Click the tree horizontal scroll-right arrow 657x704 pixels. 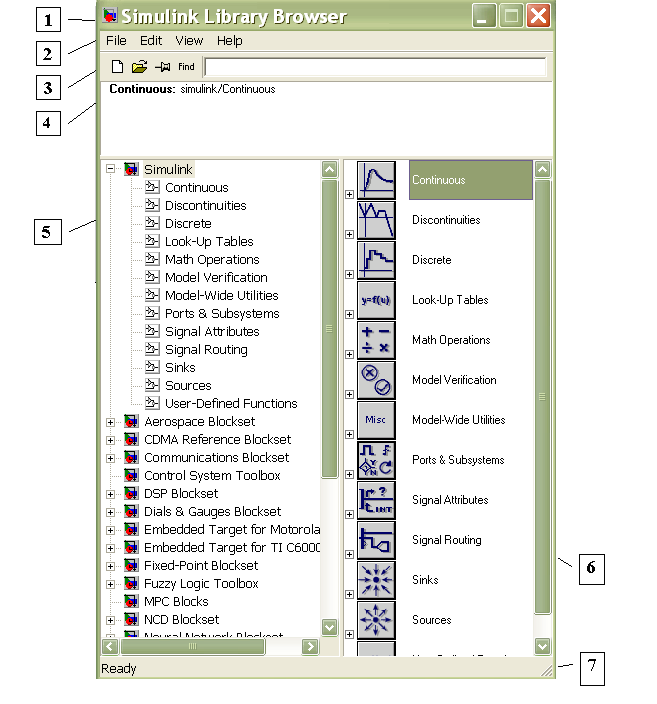(310, 647)
